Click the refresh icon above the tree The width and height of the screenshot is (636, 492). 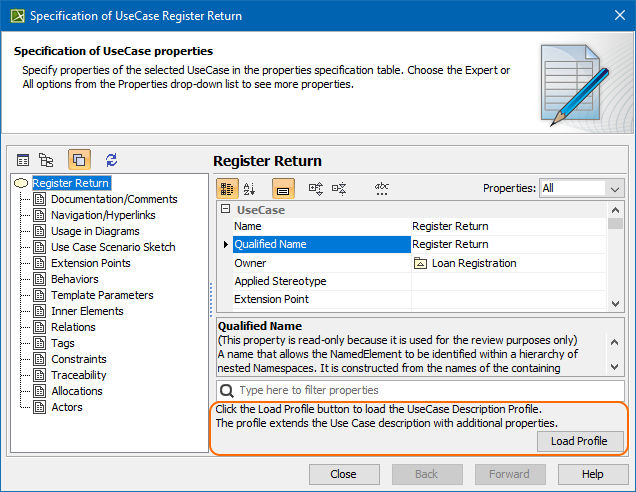pos(111,159)
